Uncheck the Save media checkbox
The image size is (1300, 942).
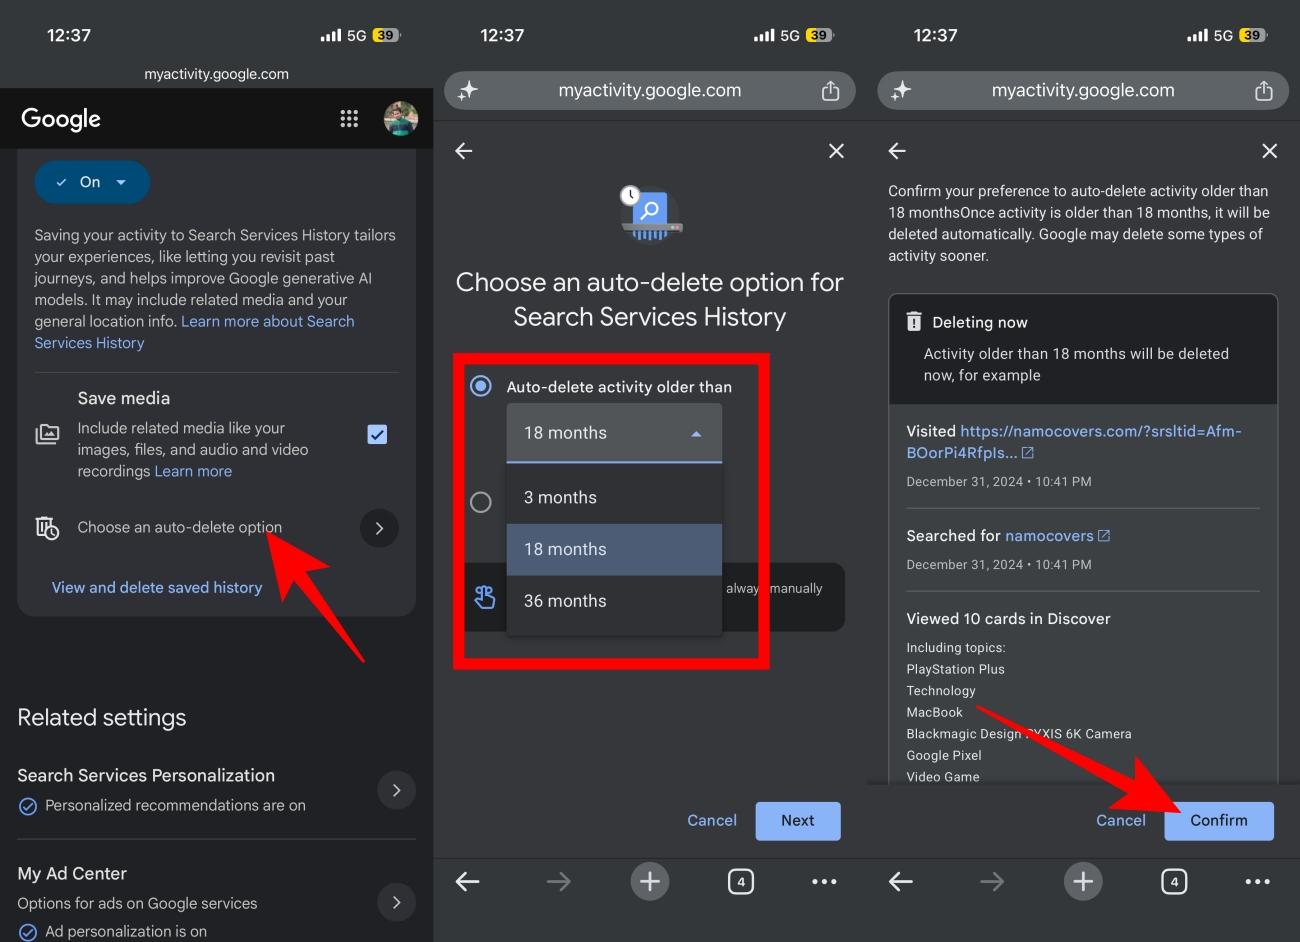[377, 434]
